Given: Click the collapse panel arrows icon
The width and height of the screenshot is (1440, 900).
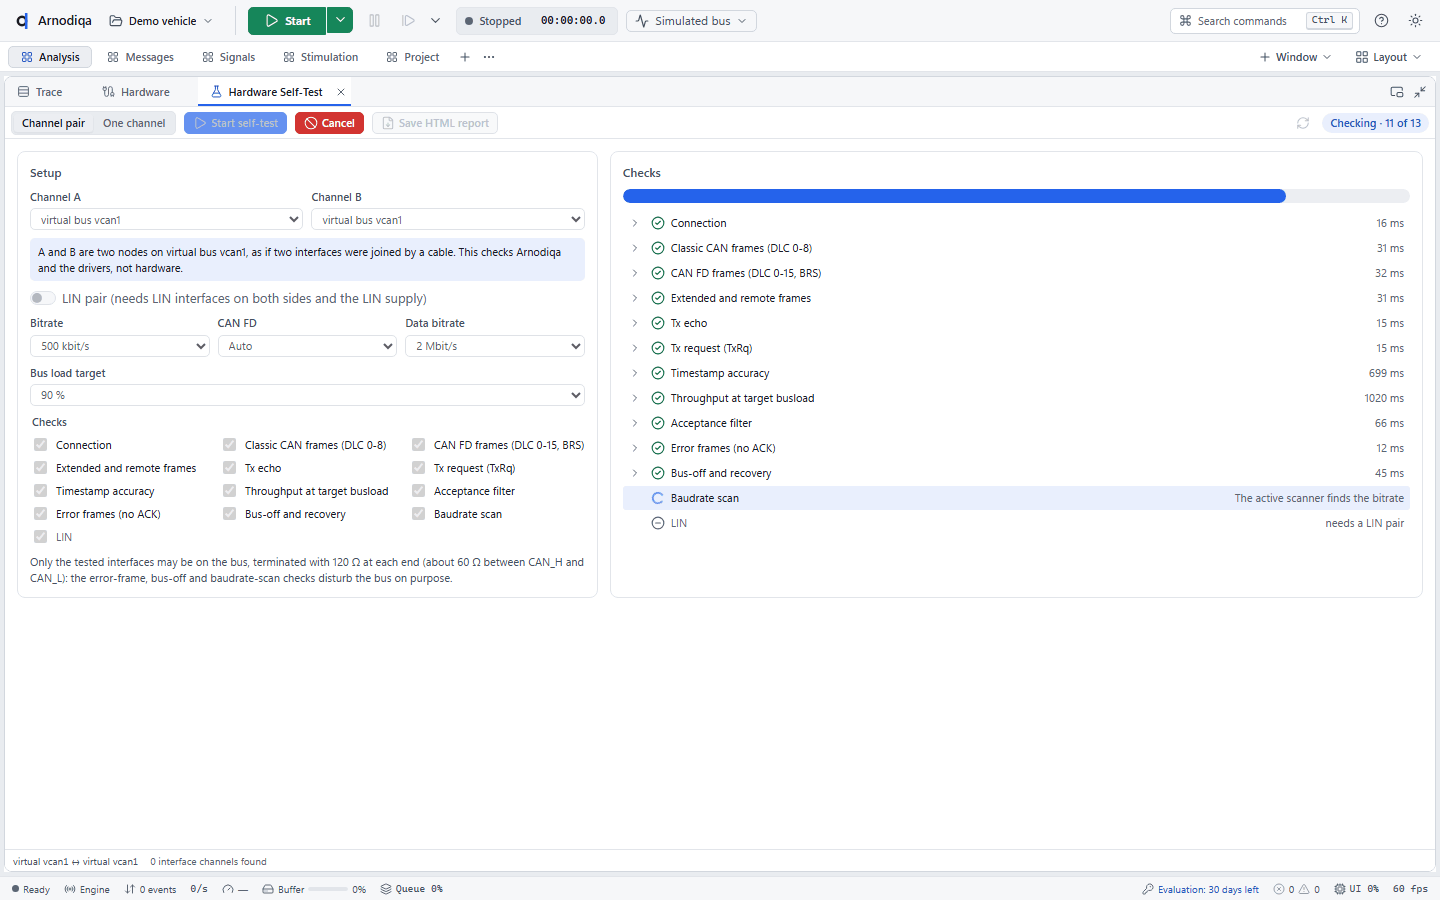Looking at the screenshot, I should pos(1420,92).
